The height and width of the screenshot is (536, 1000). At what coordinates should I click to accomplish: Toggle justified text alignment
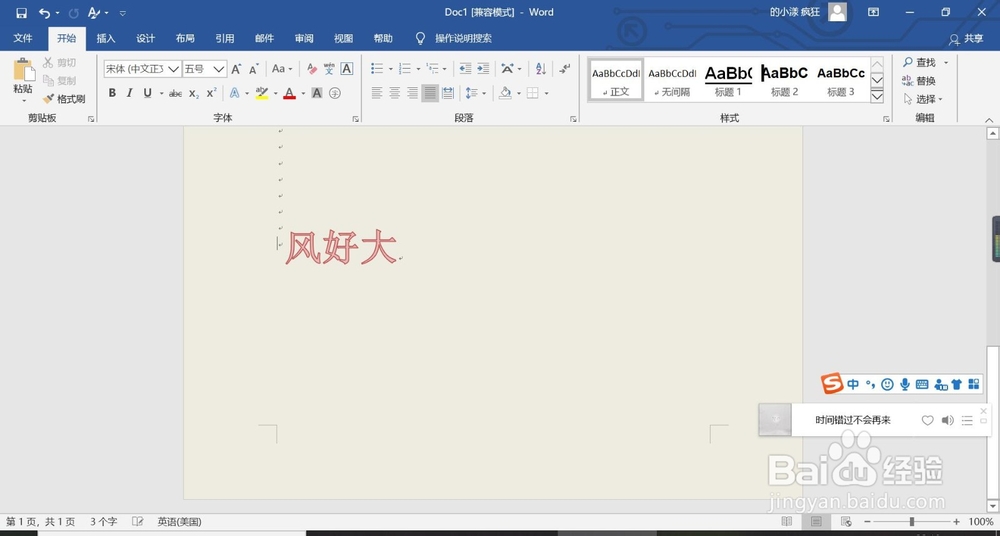tap(430, 93)
